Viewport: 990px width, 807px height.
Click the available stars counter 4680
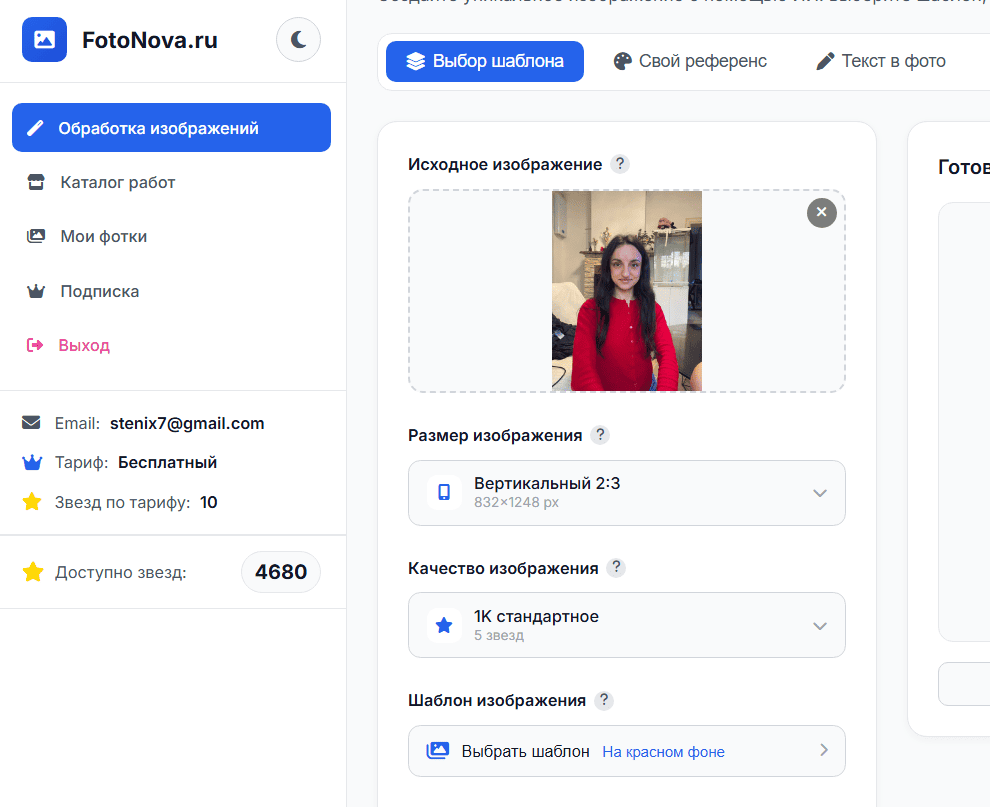click(x=280, y=572)
